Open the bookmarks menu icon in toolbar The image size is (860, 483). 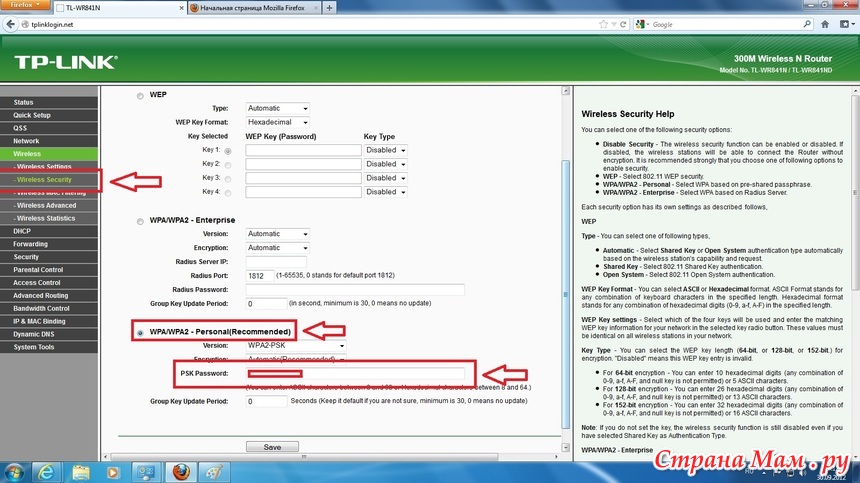tap(847, 24)
